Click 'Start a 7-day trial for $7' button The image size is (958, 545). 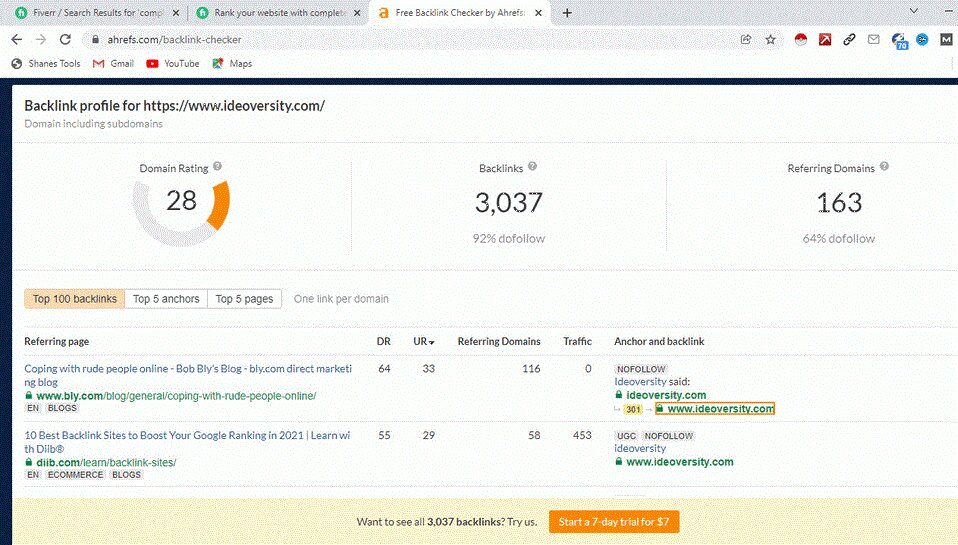coord(614,522)
